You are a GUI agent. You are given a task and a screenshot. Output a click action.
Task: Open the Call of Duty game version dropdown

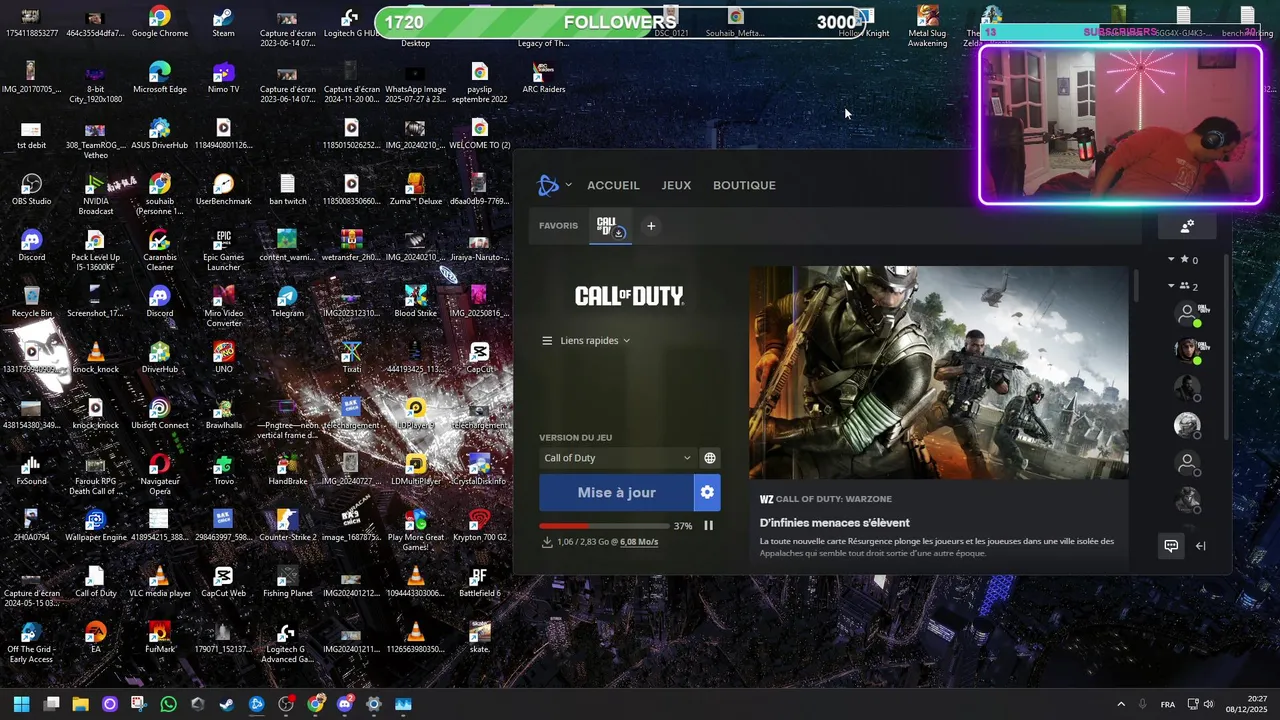(617, 458)
